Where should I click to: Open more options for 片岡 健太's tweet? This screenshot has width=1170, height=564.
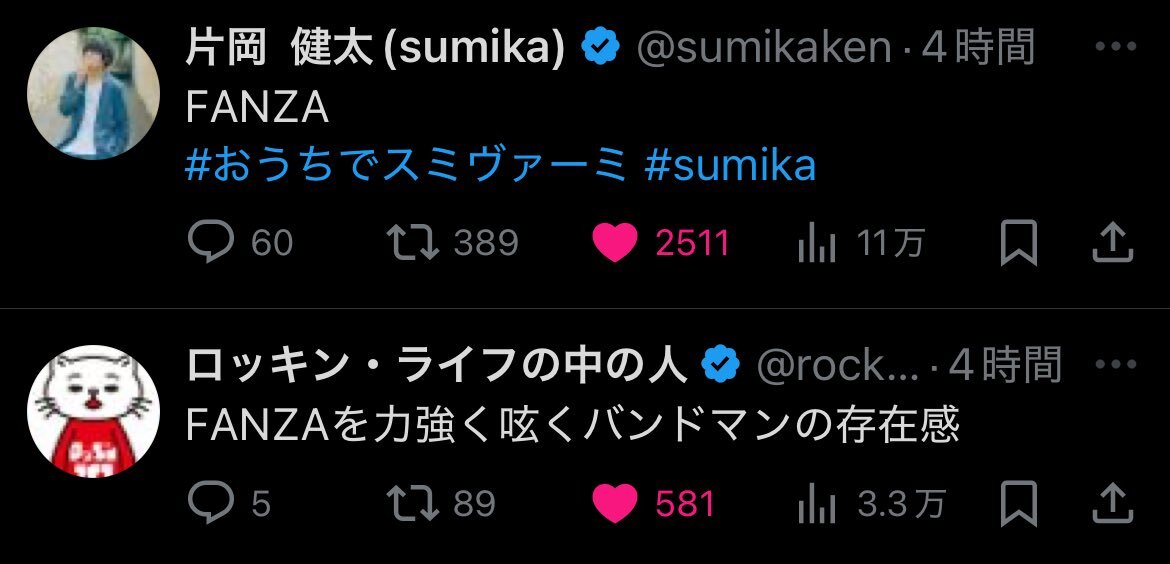pyautogui.click(x=1113, y=47)
